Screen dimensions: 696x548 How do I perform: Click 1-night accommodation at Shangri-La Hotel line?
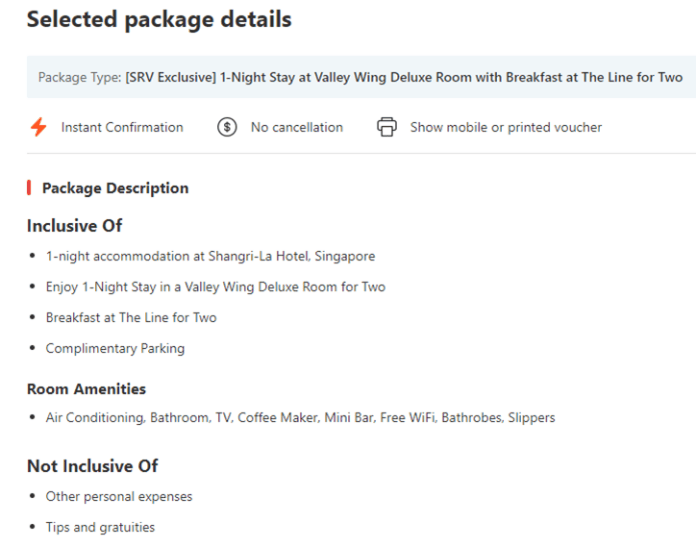(x=210, y=256)
